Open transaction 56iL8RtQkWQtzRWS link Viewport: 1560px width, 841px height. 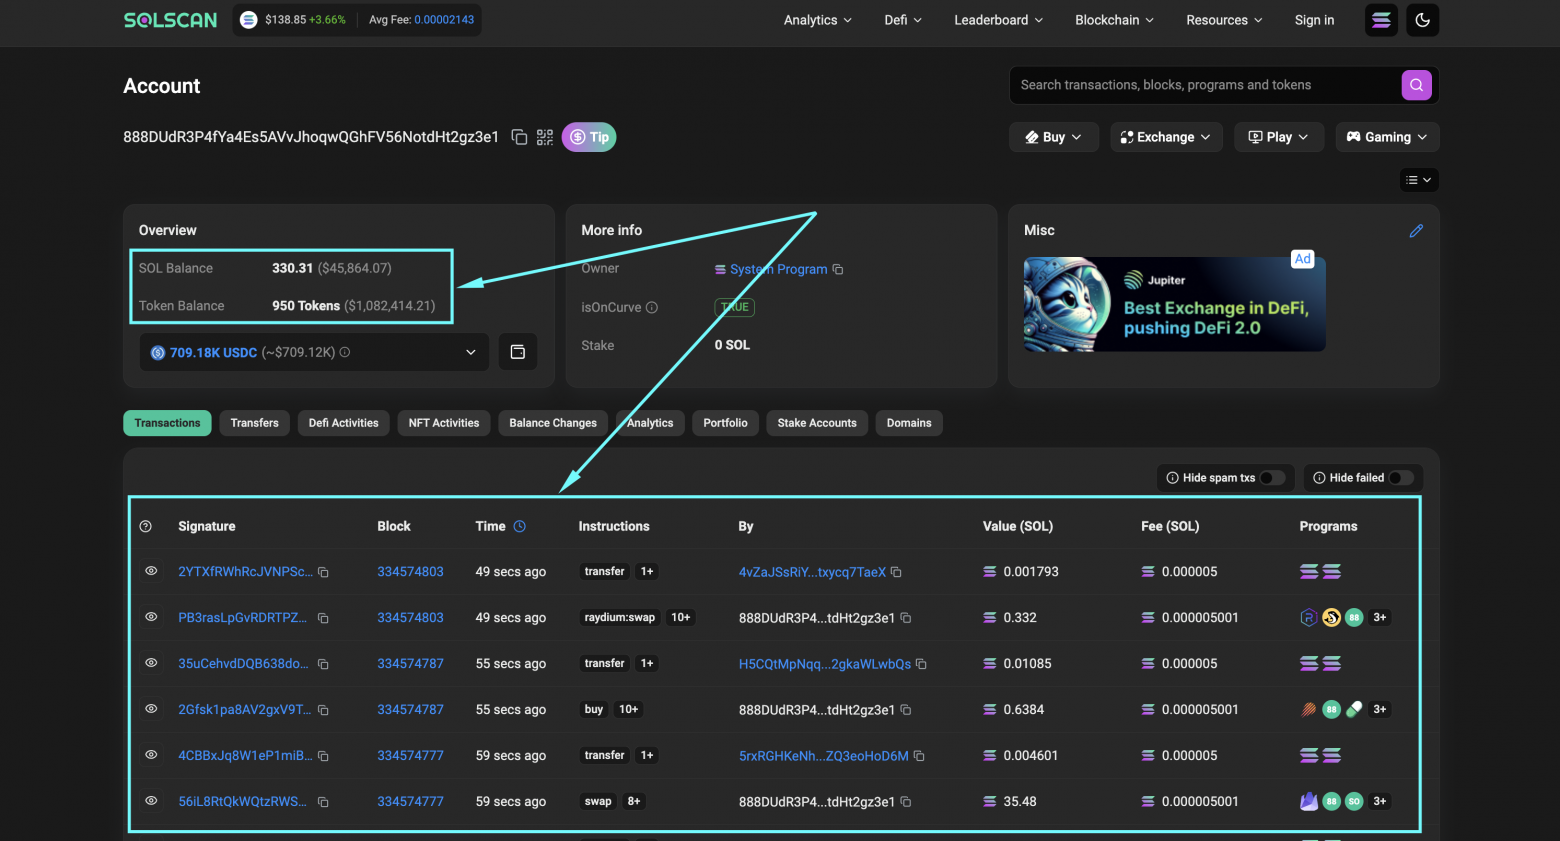pyautogui.click(x=243, y=802)
